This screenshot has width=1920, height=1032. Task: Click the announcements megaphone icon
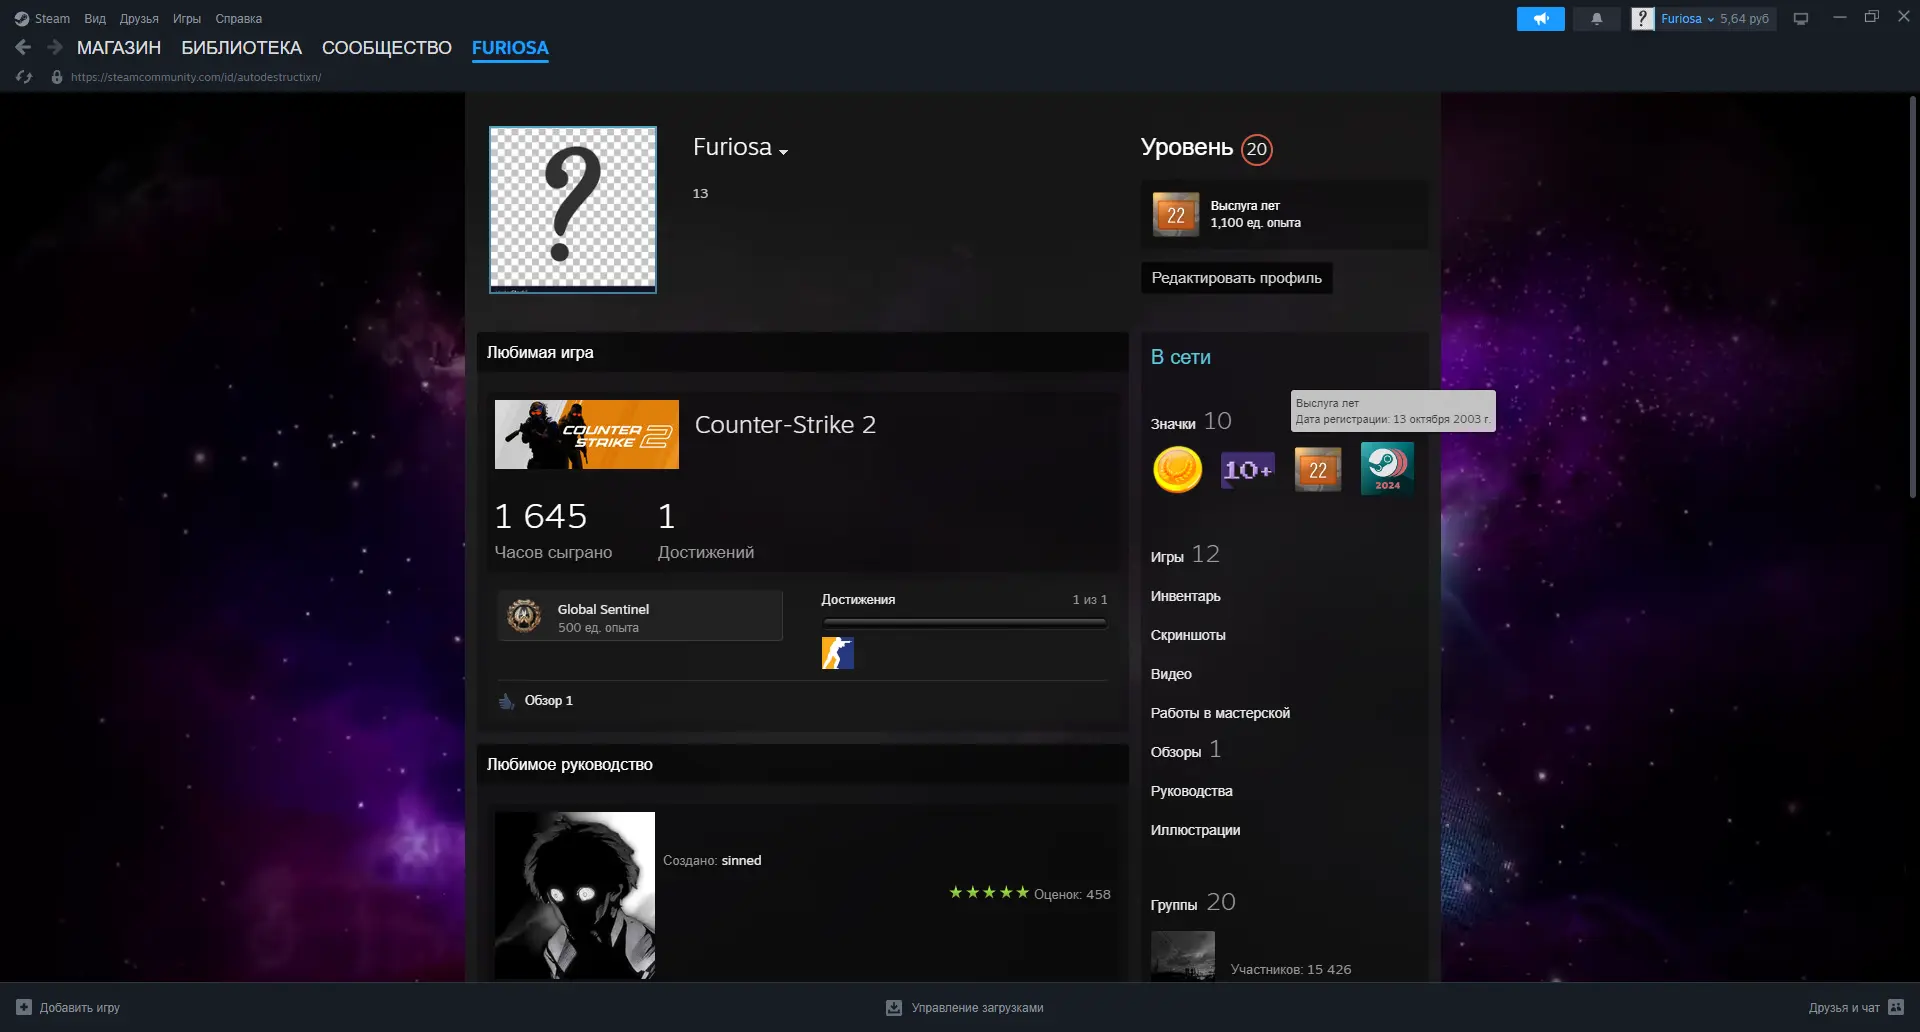1540,19
